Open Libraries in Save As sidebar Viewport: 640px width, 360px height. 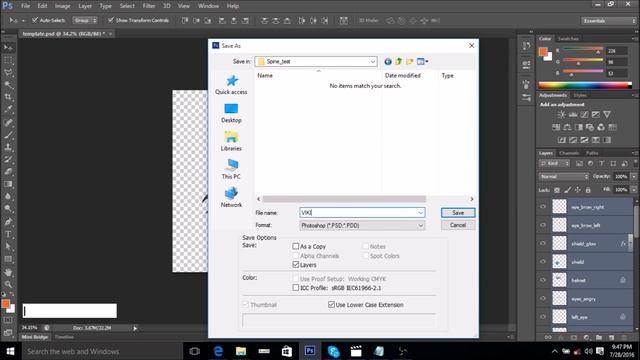click(x=231, y=141)
